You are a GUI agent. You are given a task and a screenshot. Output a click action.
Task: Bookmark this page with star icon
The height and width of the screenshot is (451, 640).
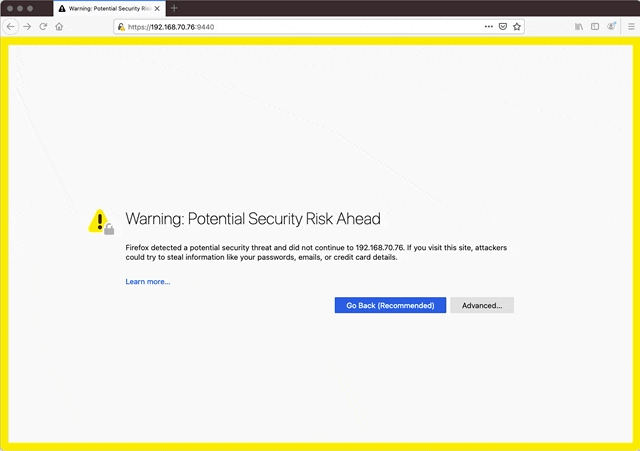pos(517,27)
